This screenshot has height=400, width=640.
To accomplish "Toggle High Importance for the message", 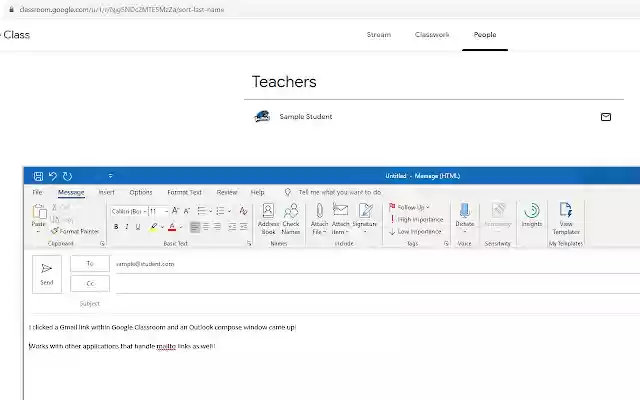I will (x=416, y=220).
